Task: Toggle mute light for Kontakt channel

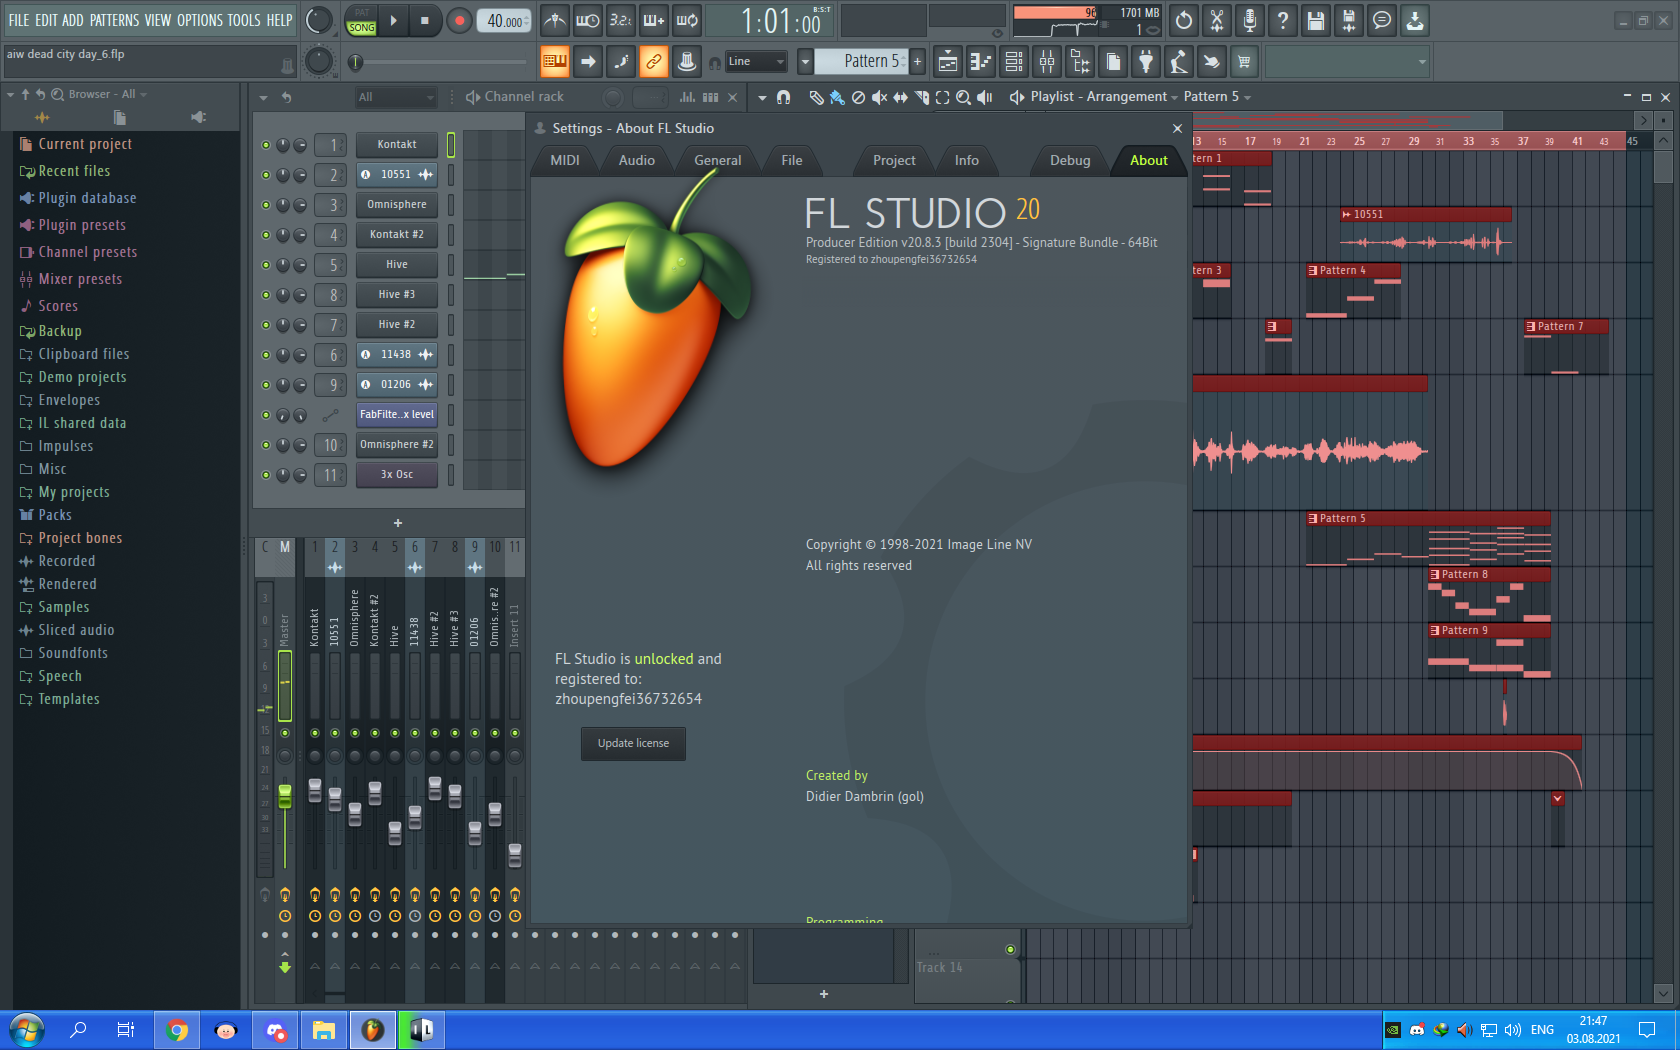Action: (266, 145)
